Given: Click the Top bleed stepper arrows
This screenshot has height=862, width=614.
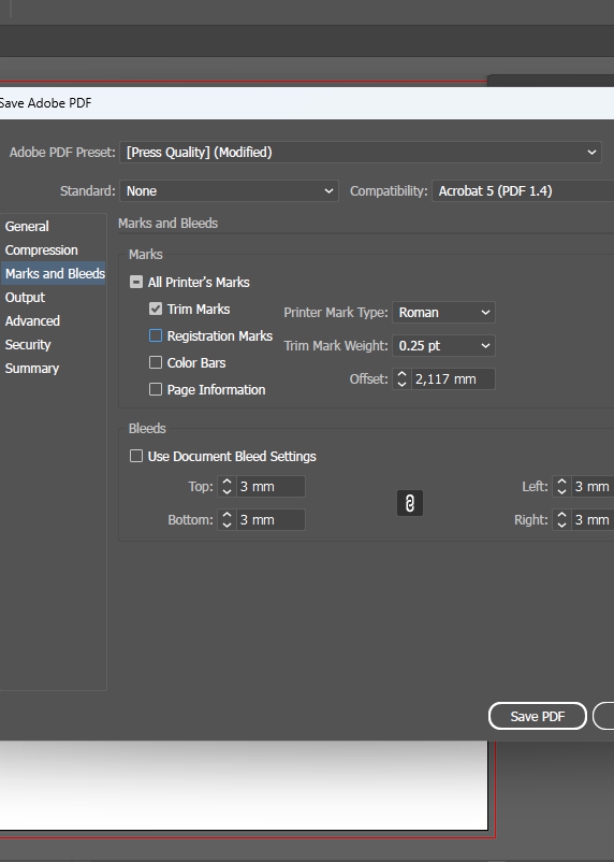Looking at the screenshot, I should point(226,487).
